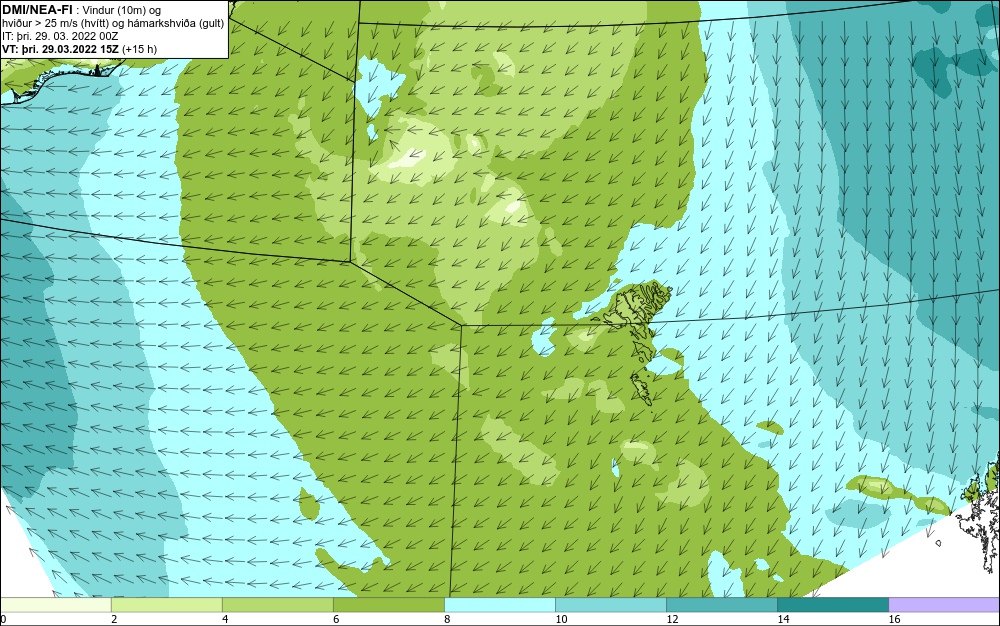Click the 6–8 m/s darker green legend swatch

click(x=389, y=605)
